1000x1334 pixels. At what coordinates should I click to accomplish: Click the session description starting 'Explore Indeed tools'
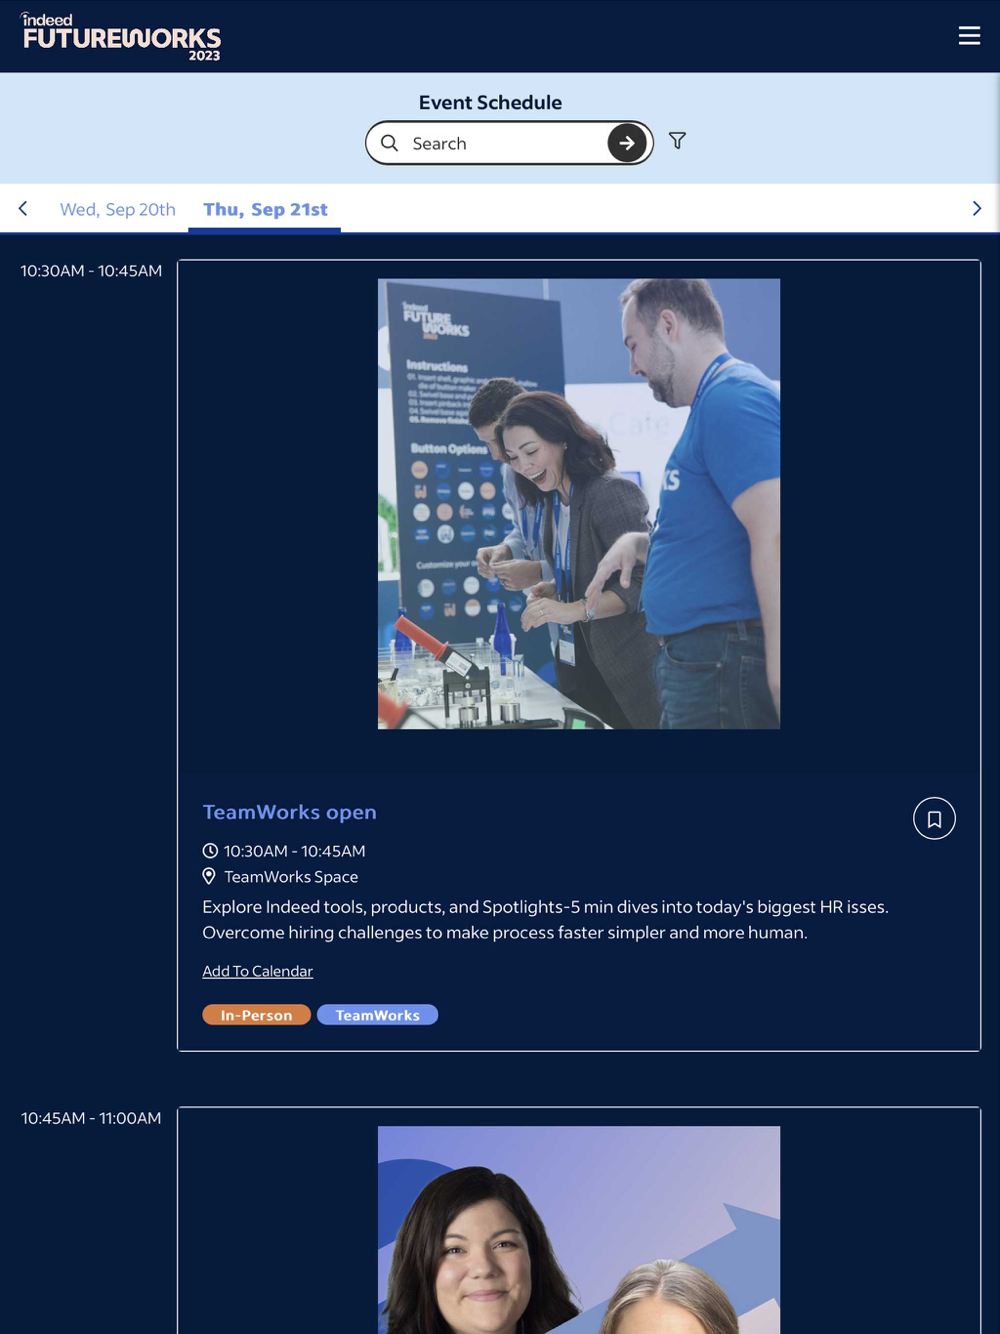pos(545,920)
